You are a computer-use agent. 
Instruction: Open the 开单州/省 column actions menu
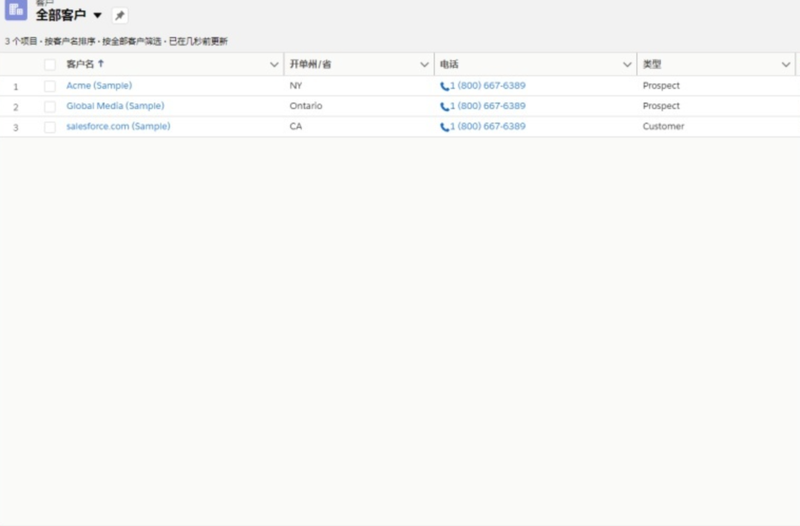(424, 65)
